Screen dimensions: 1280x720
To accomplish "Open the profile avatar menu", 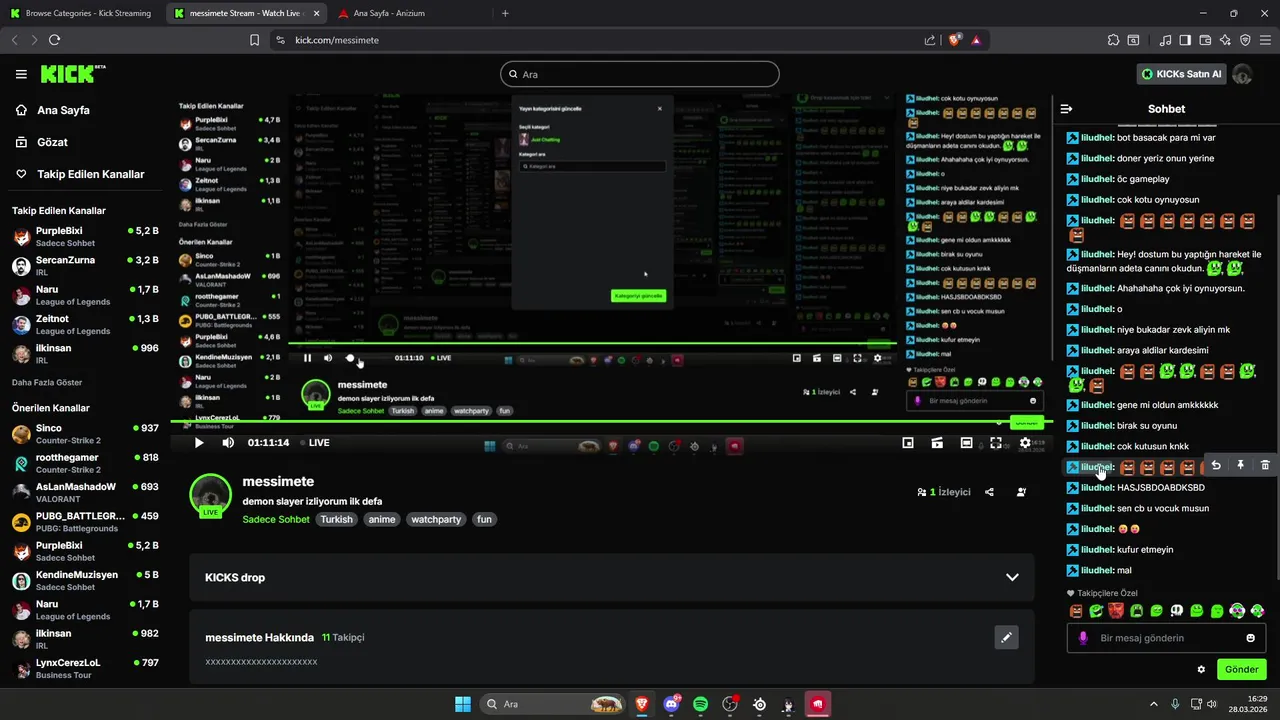I will 1243,74.
